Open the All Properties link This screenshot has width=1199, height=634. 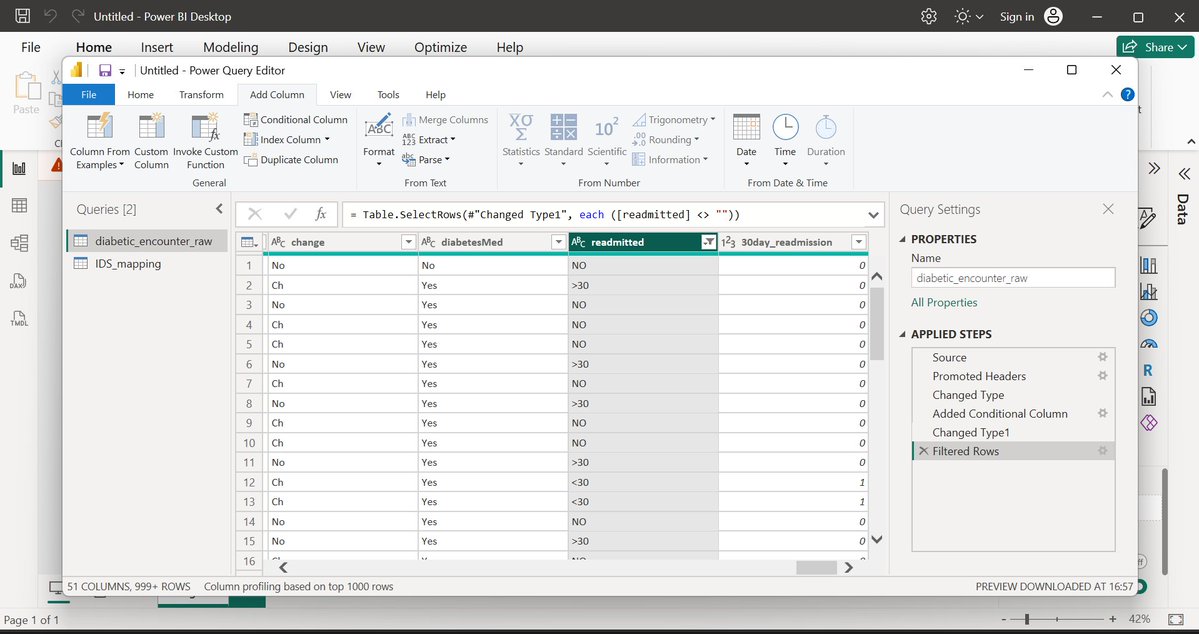tap(944, 302)
